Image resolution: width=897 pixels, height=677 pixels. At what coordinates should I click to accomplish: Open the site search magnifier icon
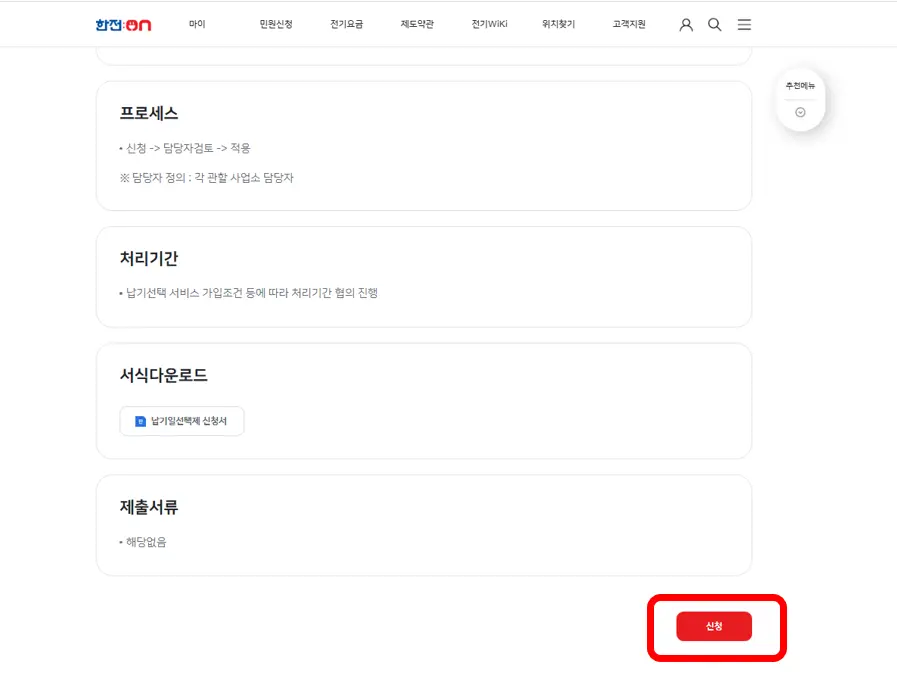pyautogui.click(x=714, y=25)
